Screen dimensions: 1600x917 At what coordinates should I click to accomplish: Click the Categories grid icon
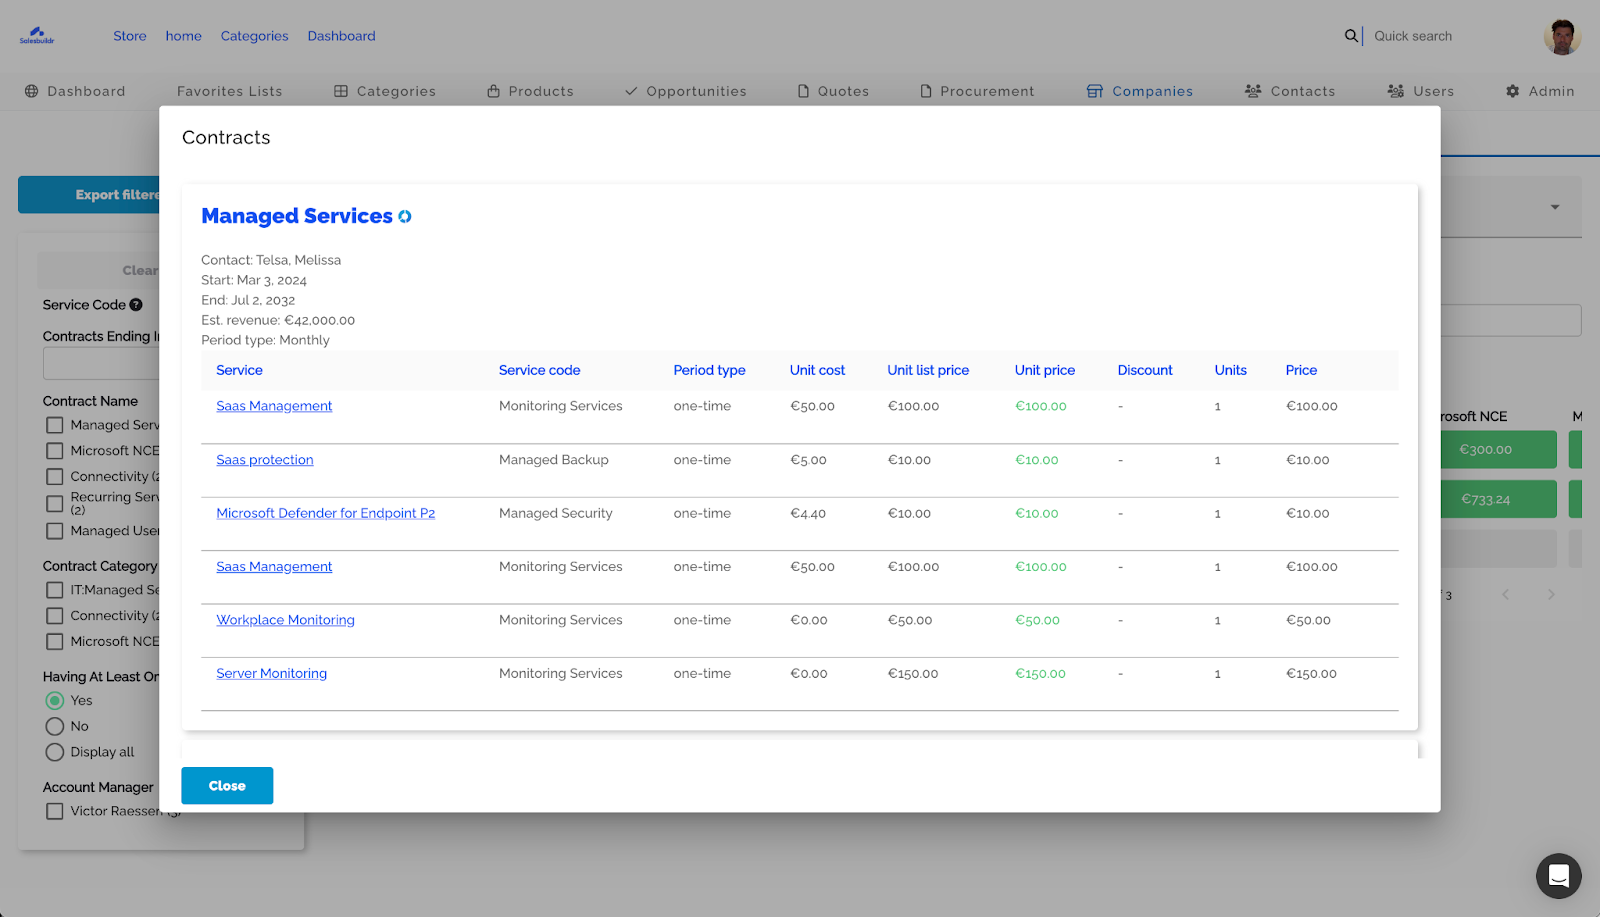tap(341, 91)
